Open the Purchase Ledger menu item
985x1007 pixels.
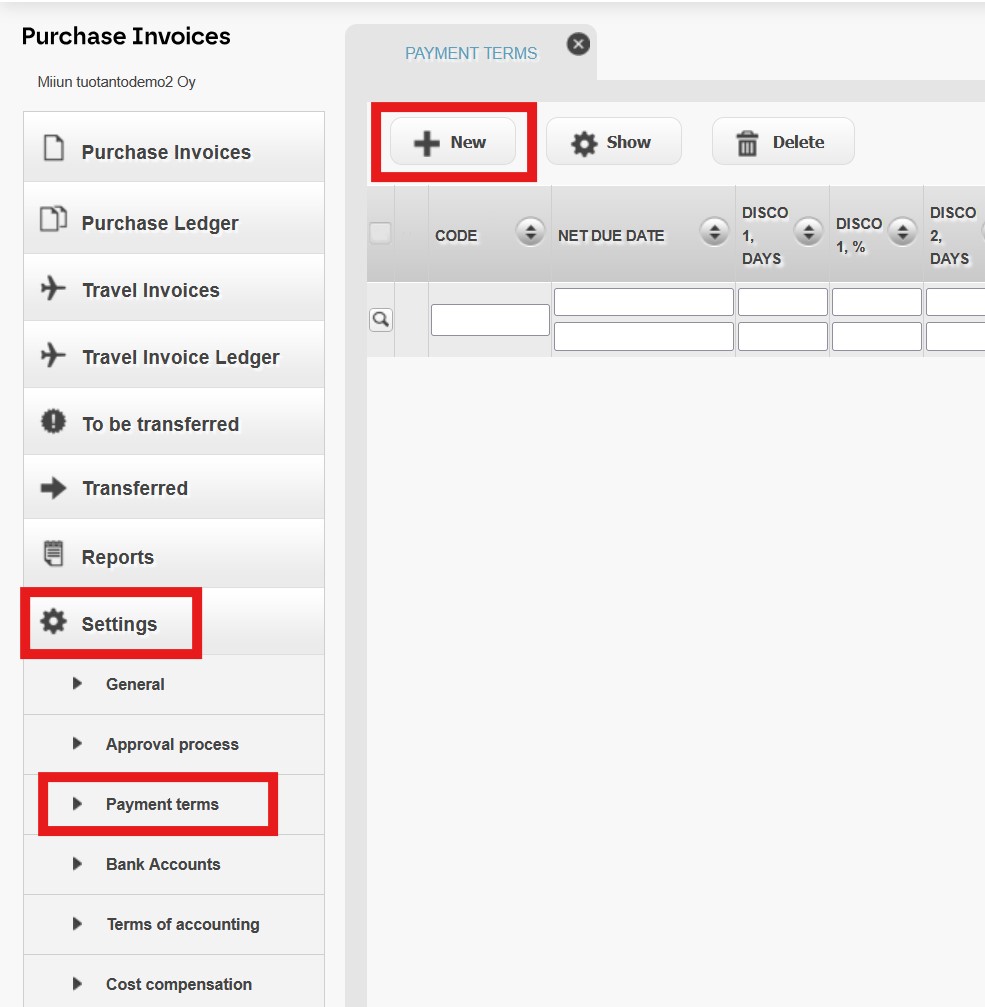174,218
